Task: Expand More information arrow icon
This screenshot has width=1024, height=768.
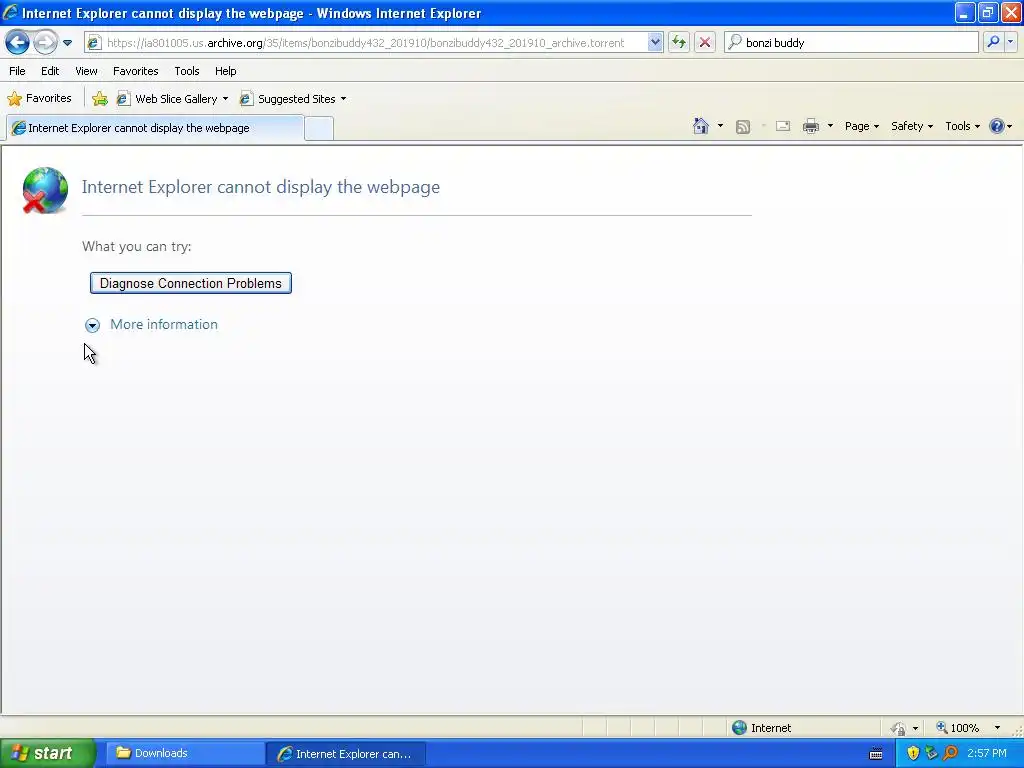Action: coord(92,325)
